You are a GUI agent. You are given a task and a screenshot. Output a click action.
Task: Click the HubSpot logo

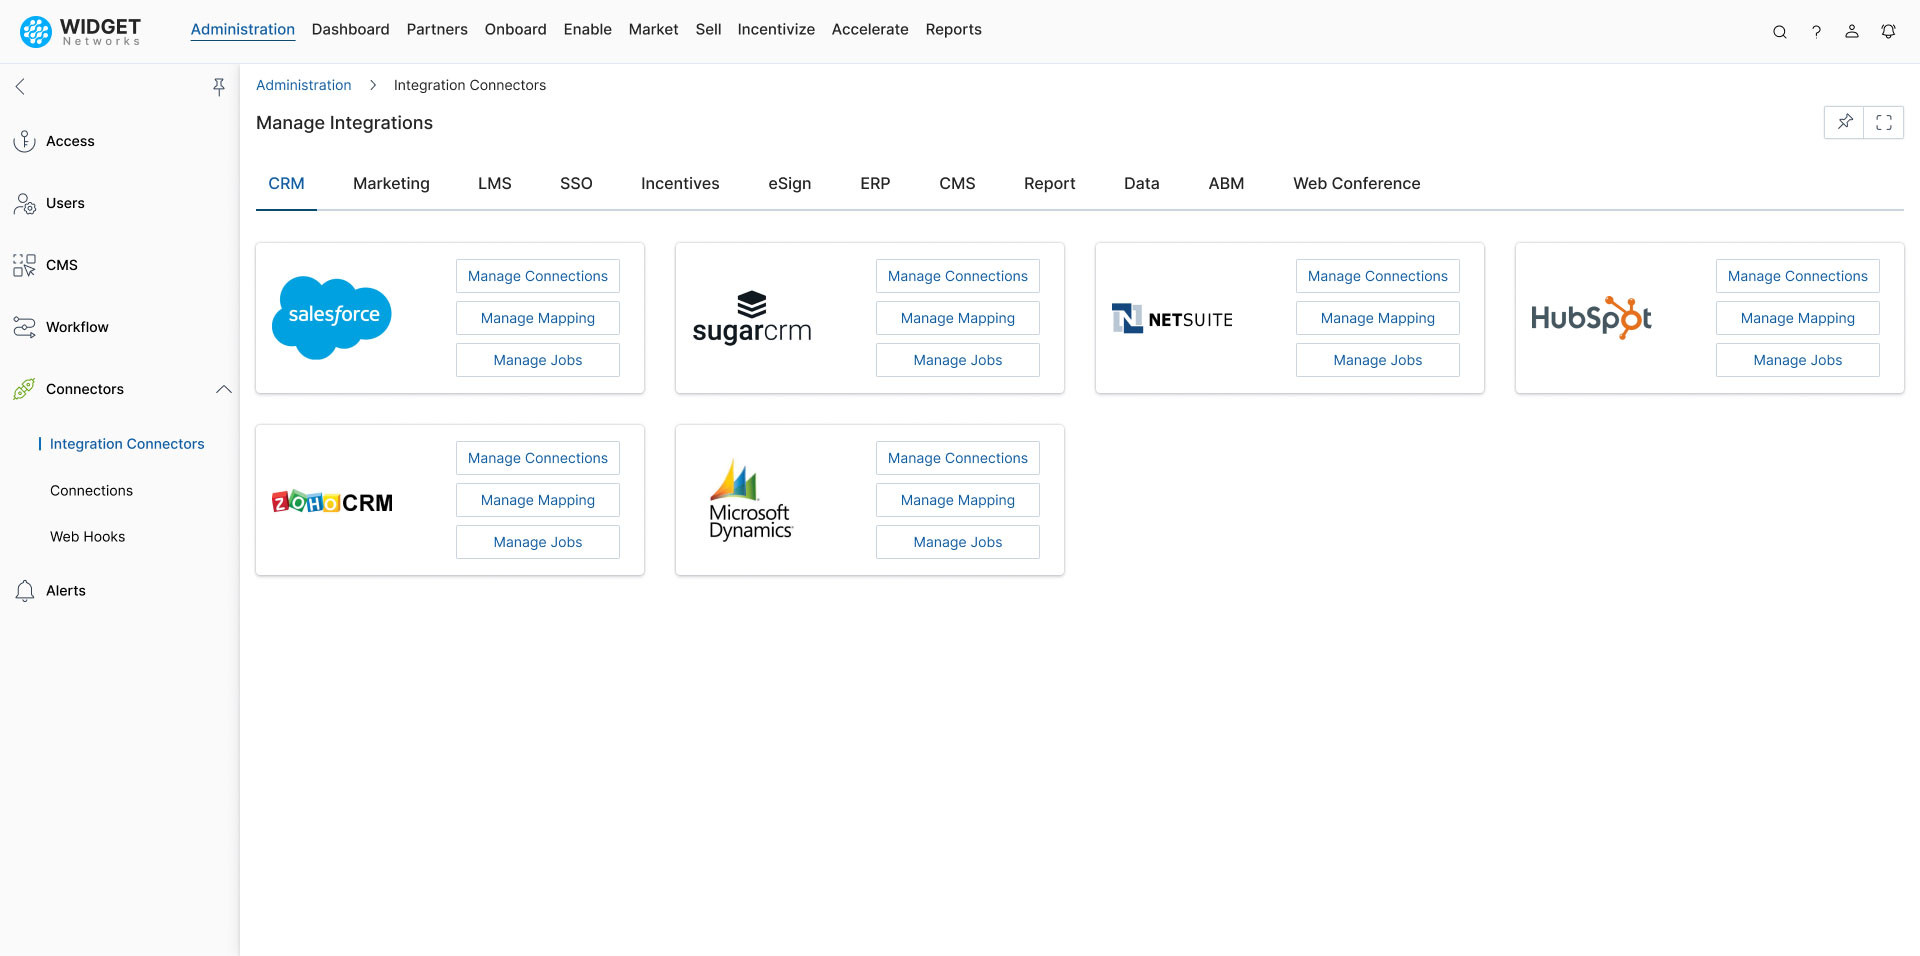click(x=1591, y=318)
